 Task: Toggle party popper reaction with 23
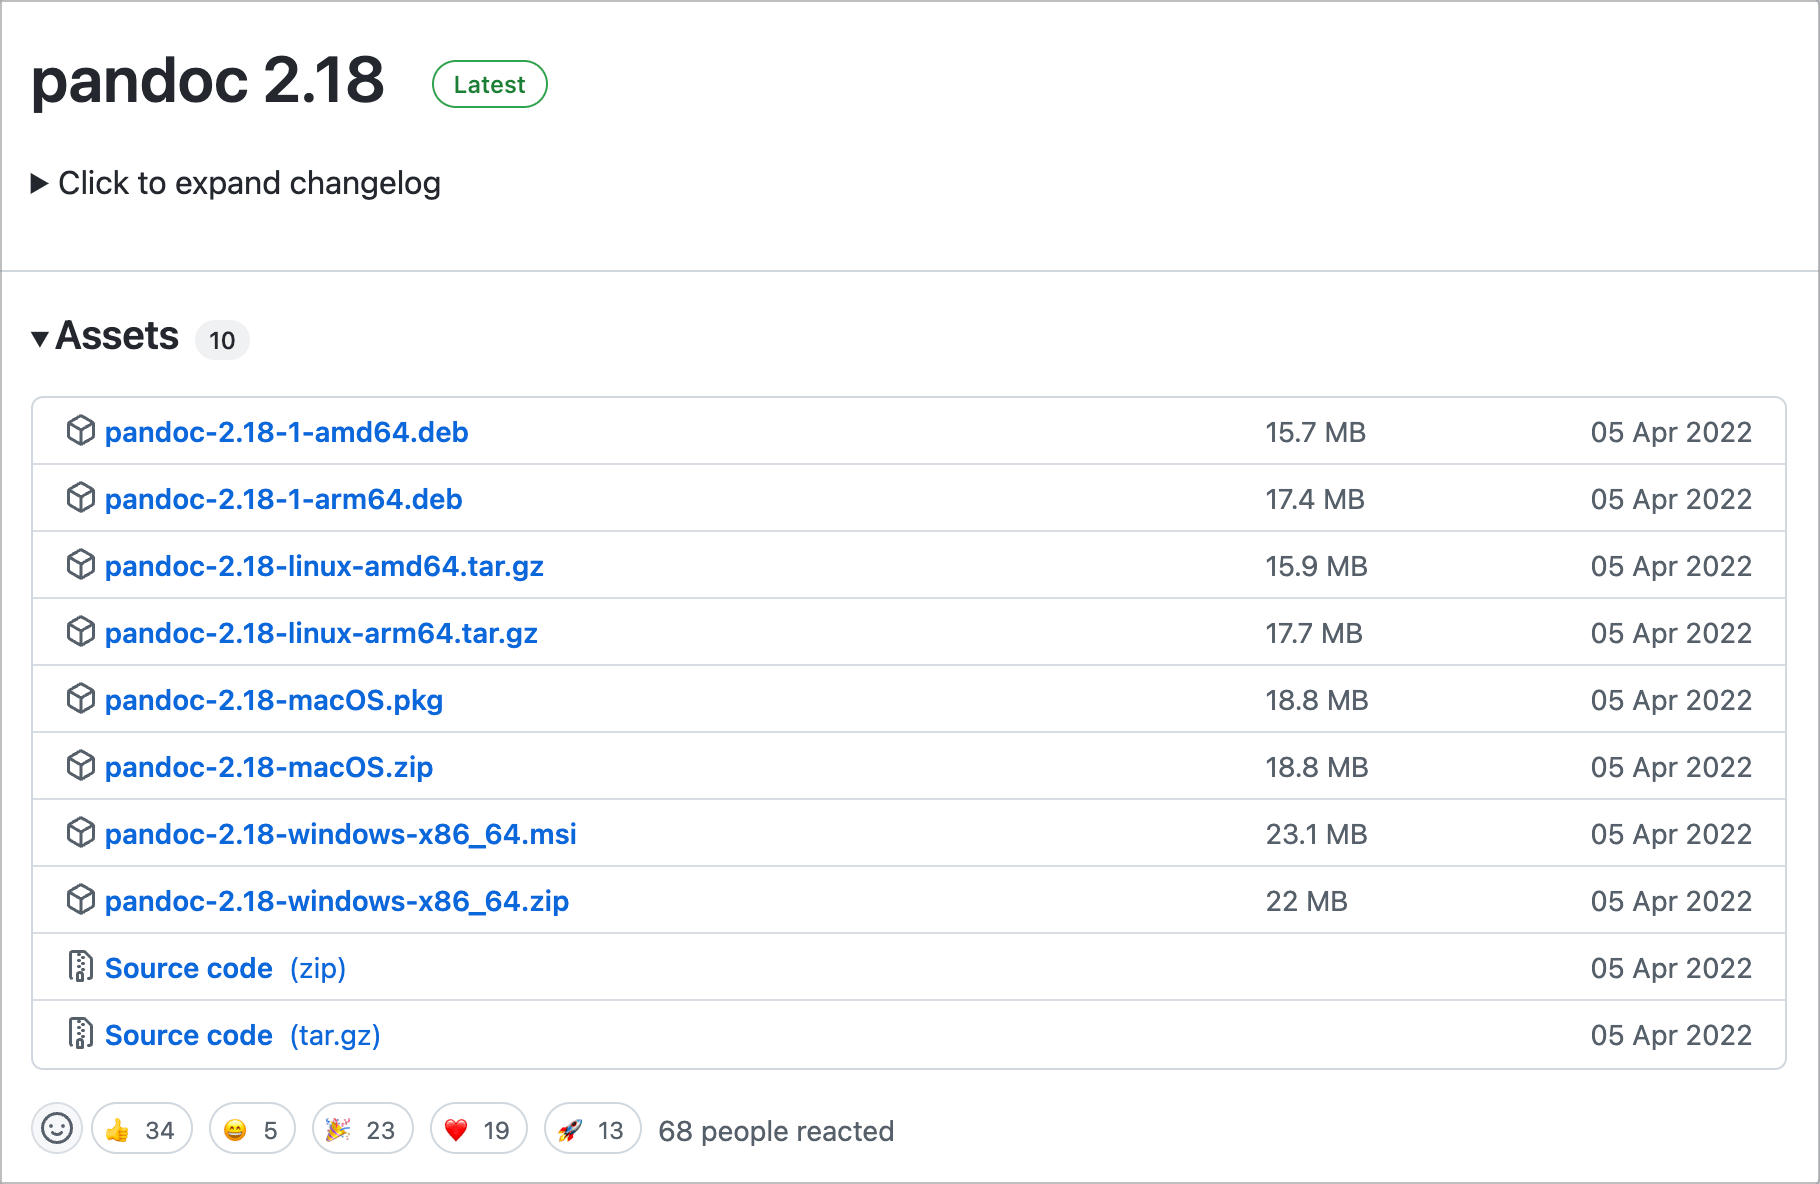coord(363,1129)
